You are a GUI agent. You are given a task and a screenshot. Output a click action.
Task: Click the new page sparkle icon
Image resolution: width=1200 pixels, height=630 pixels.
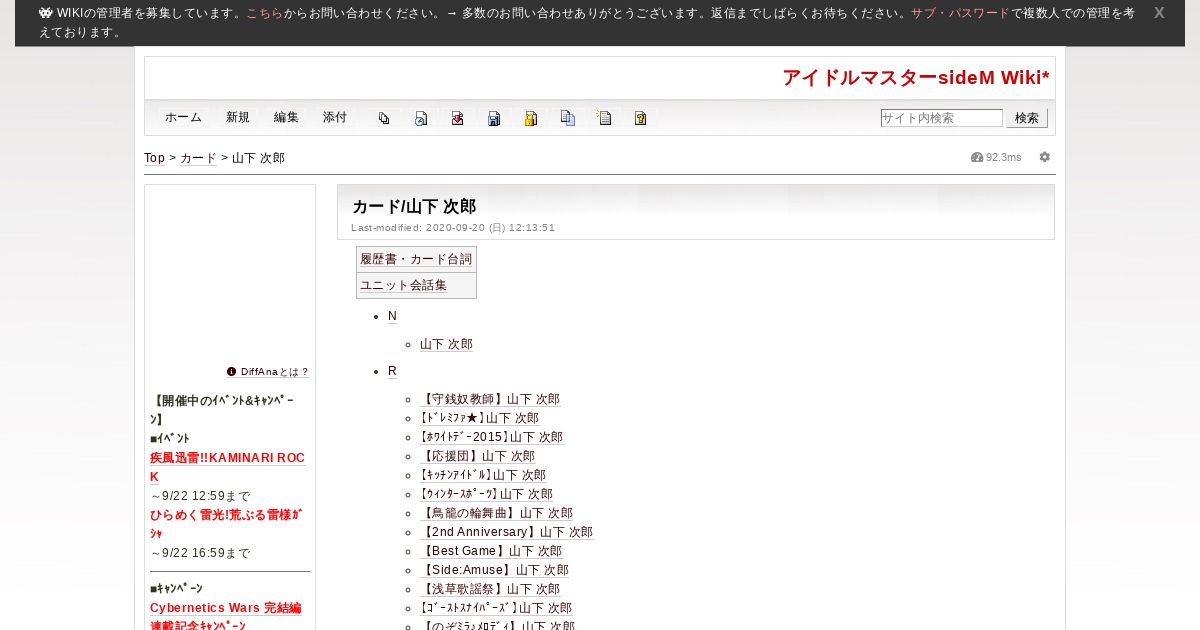tap(604, 118)
